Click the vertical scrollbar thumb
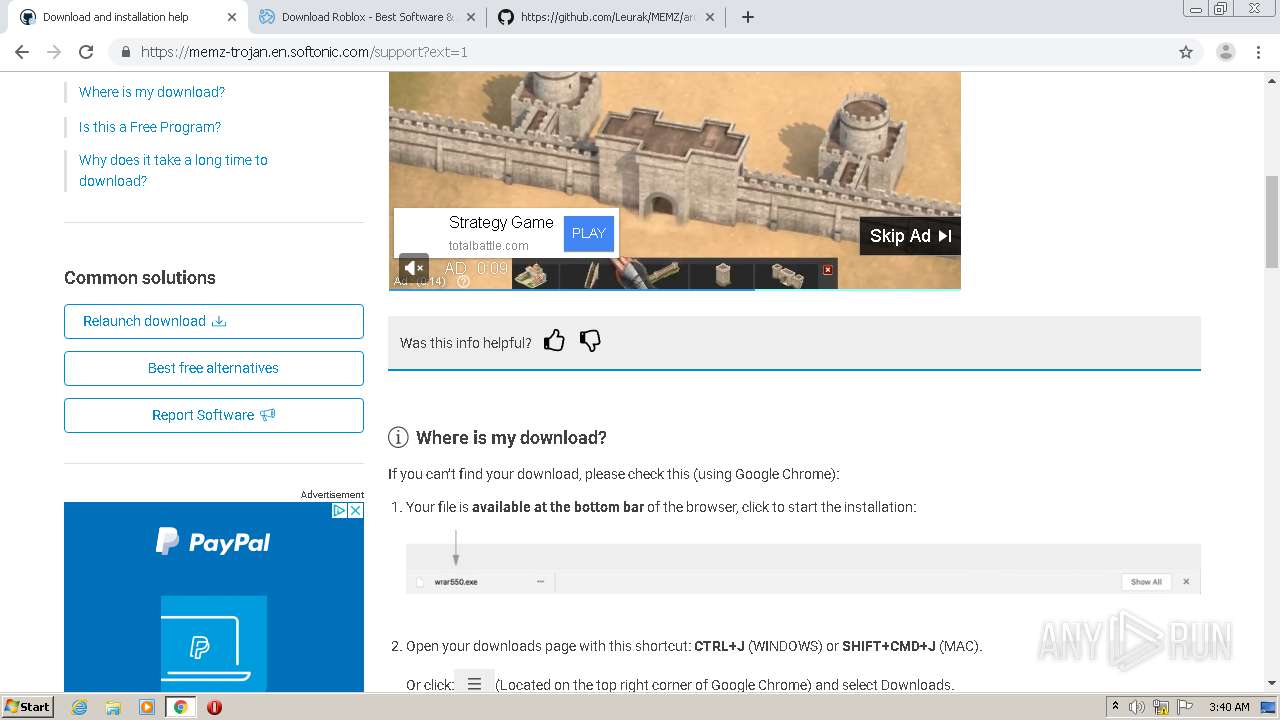Screen dimensions: 1280x720 (1272, 222)
